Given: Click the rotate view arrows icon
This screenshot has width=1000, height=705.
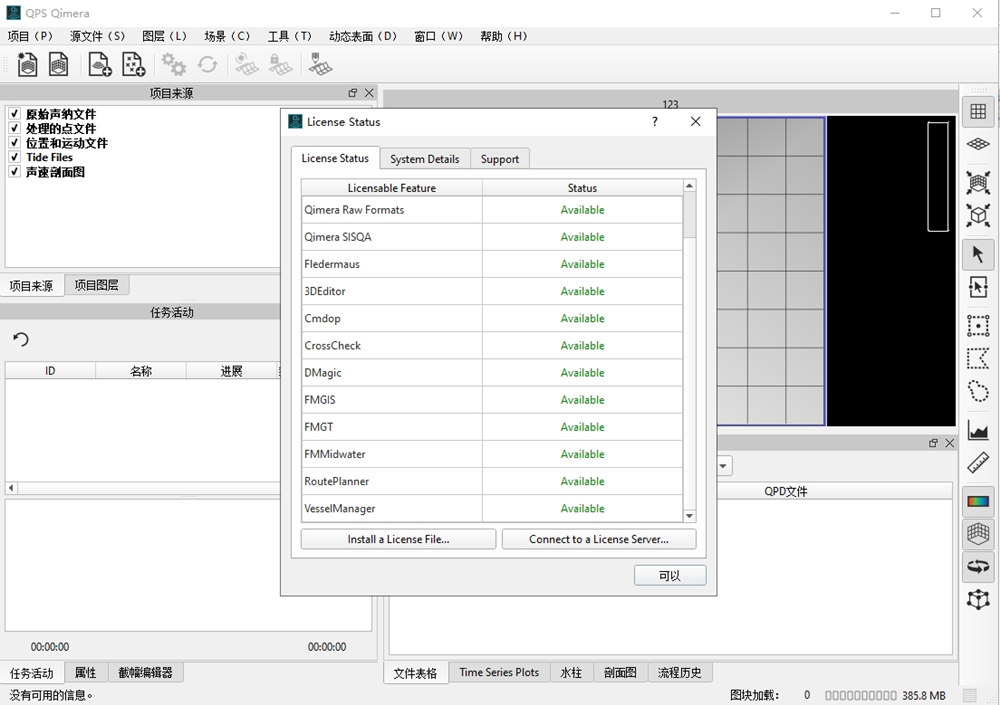Looking at the screenshot, I should [x=978, y=567].
